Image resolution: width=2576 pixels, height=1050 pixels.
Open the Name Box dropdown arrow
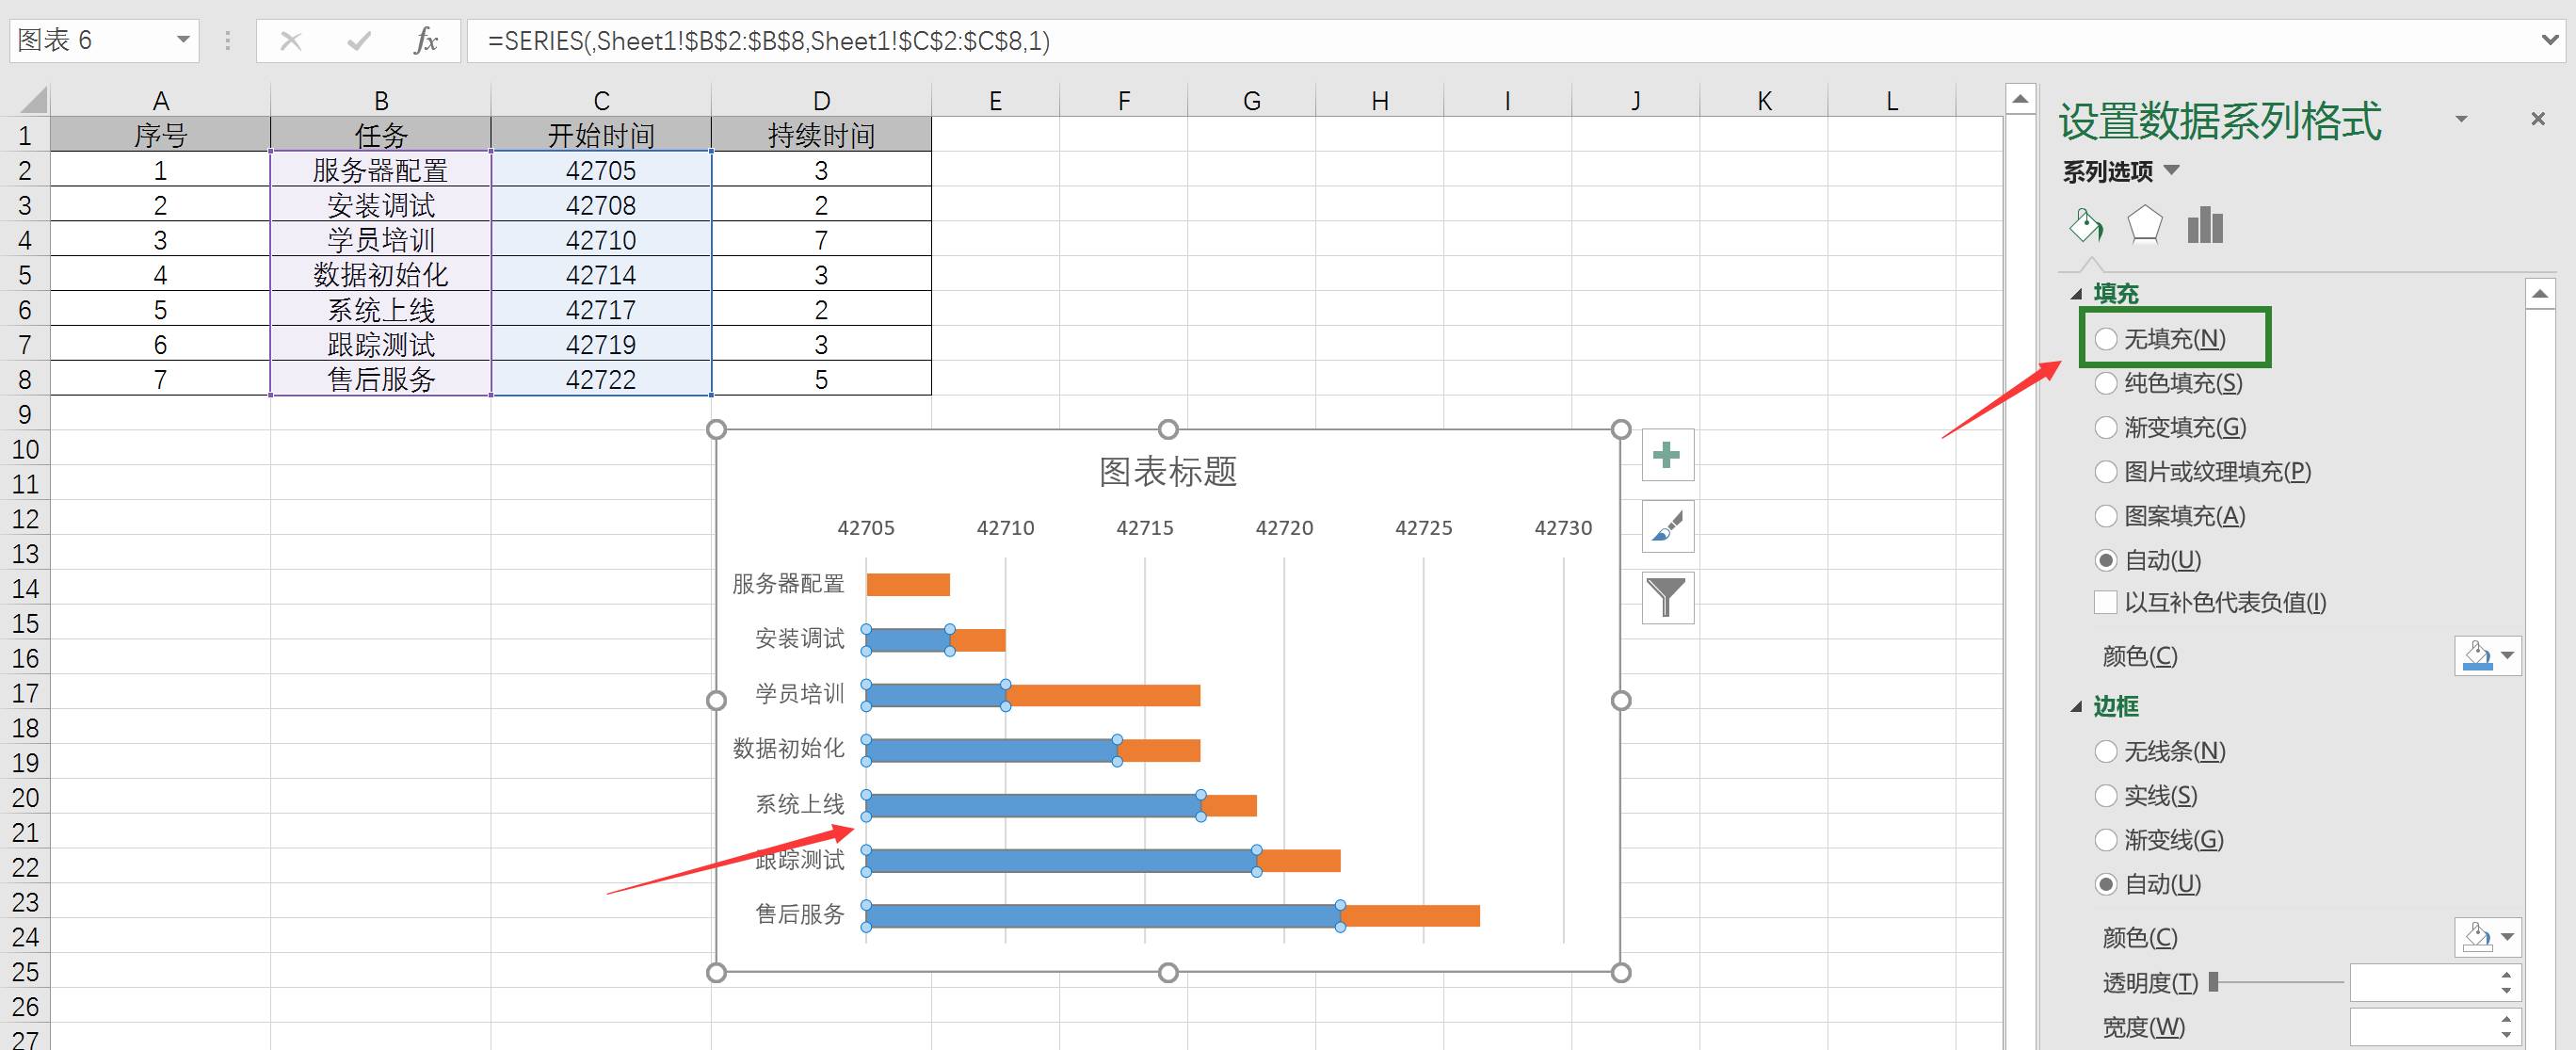[x=183, y=40]
